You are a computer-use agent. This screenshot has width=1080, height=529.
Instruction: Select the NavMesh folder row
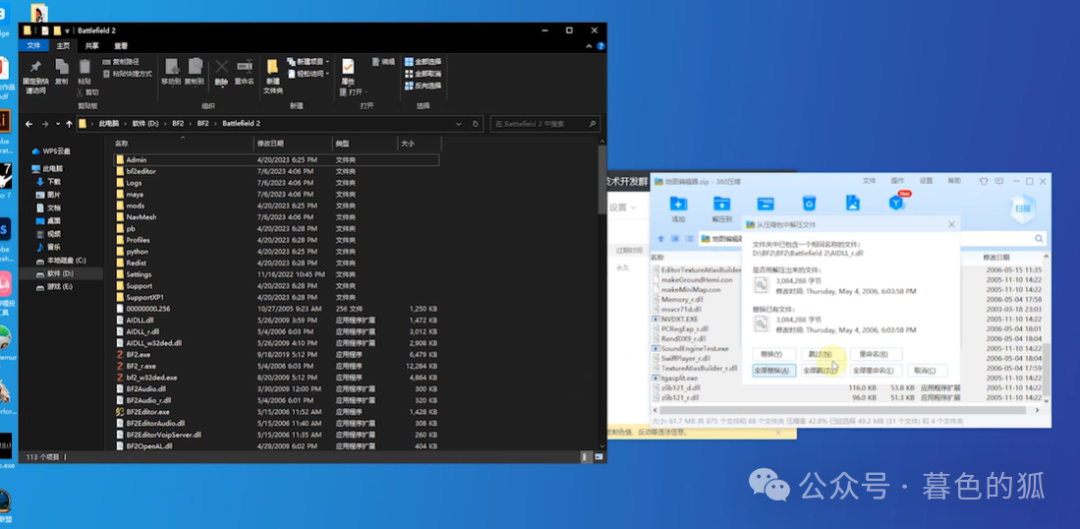[x=276, y=217]
